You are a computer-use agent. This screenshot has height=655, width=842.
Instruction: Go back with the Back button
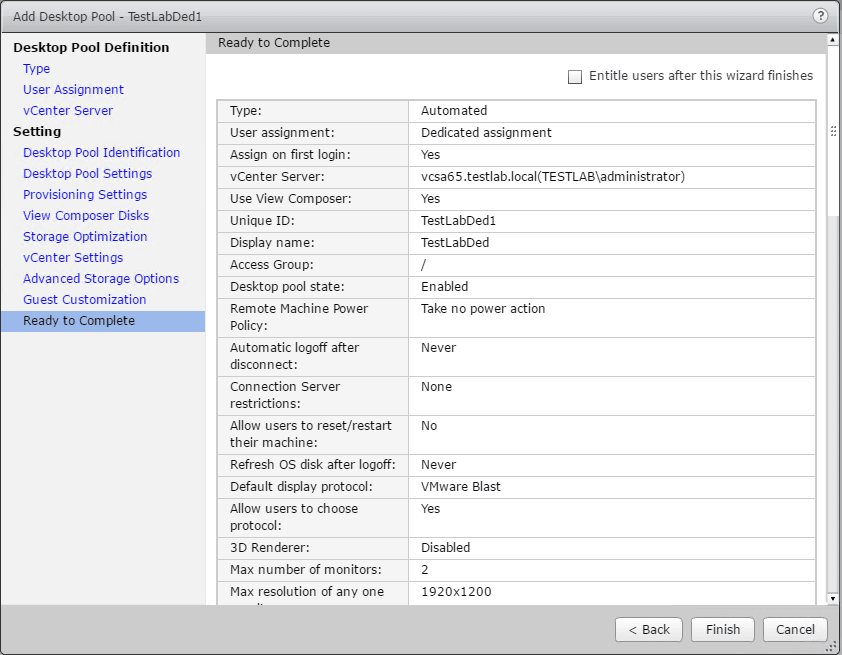650,630
